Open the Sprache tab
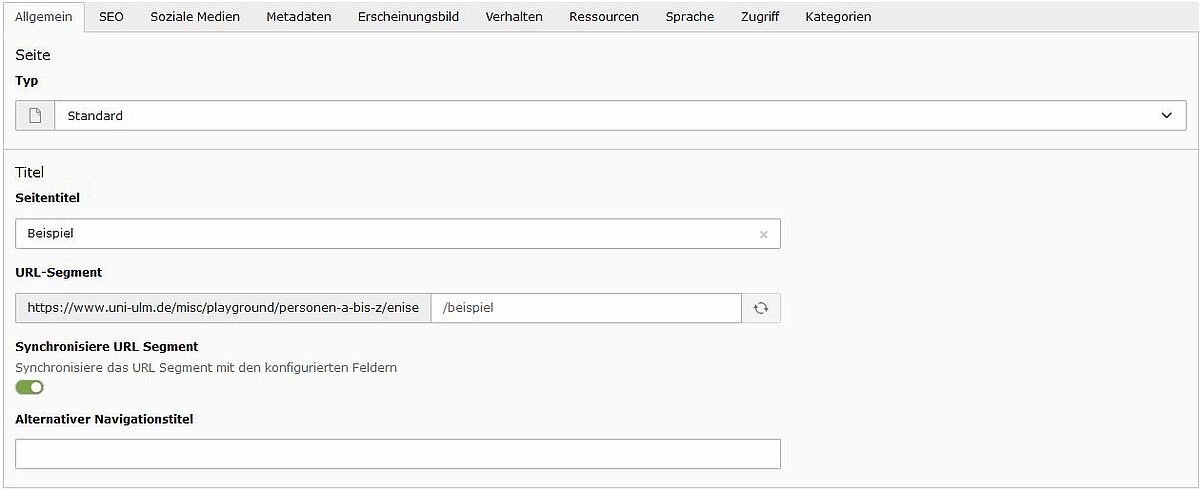The height and width of the screenshot is (494, 1200). coord(690,17)
